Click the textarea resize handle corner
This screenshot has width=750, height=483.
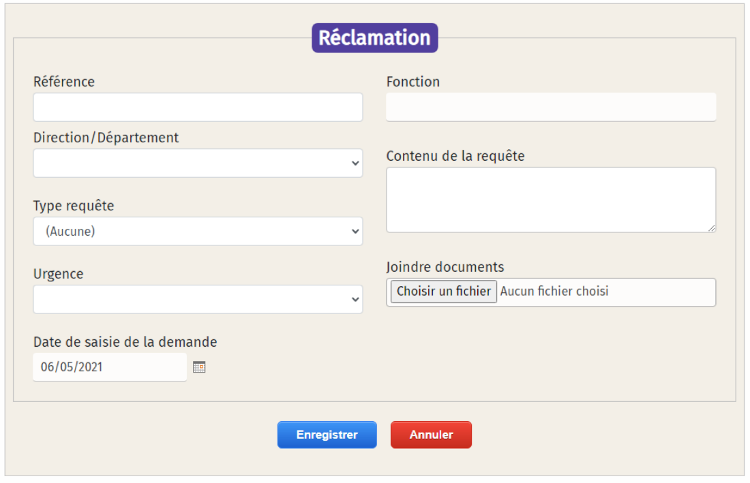coord(711,227)
